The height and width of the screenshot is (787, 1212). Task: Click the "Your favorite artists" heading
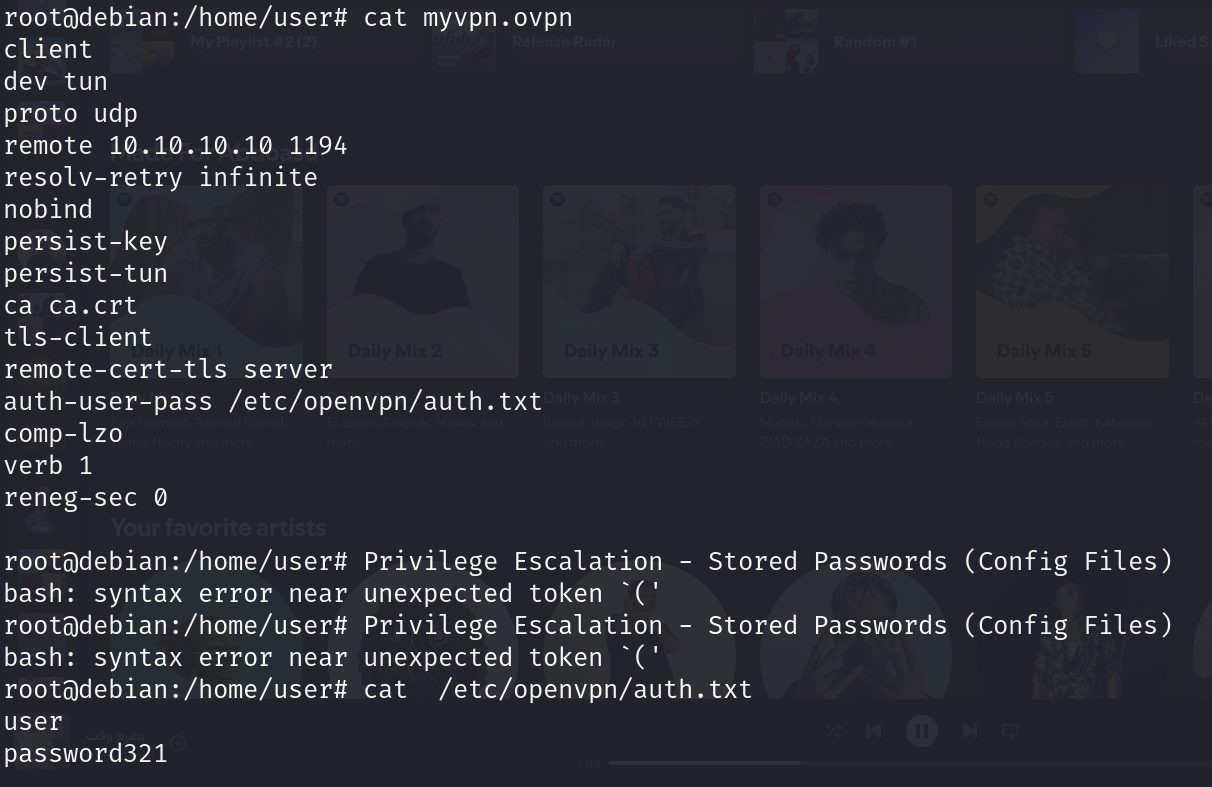click(x=218, y=527)
